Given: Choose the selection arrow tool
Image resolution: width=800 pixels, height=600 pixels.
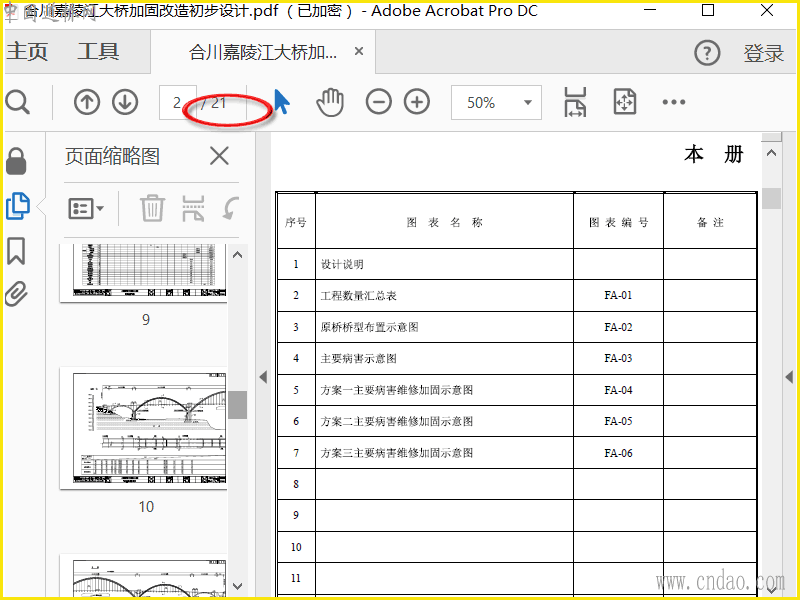Looking at the screenshot, I should [x=282, y=102].
